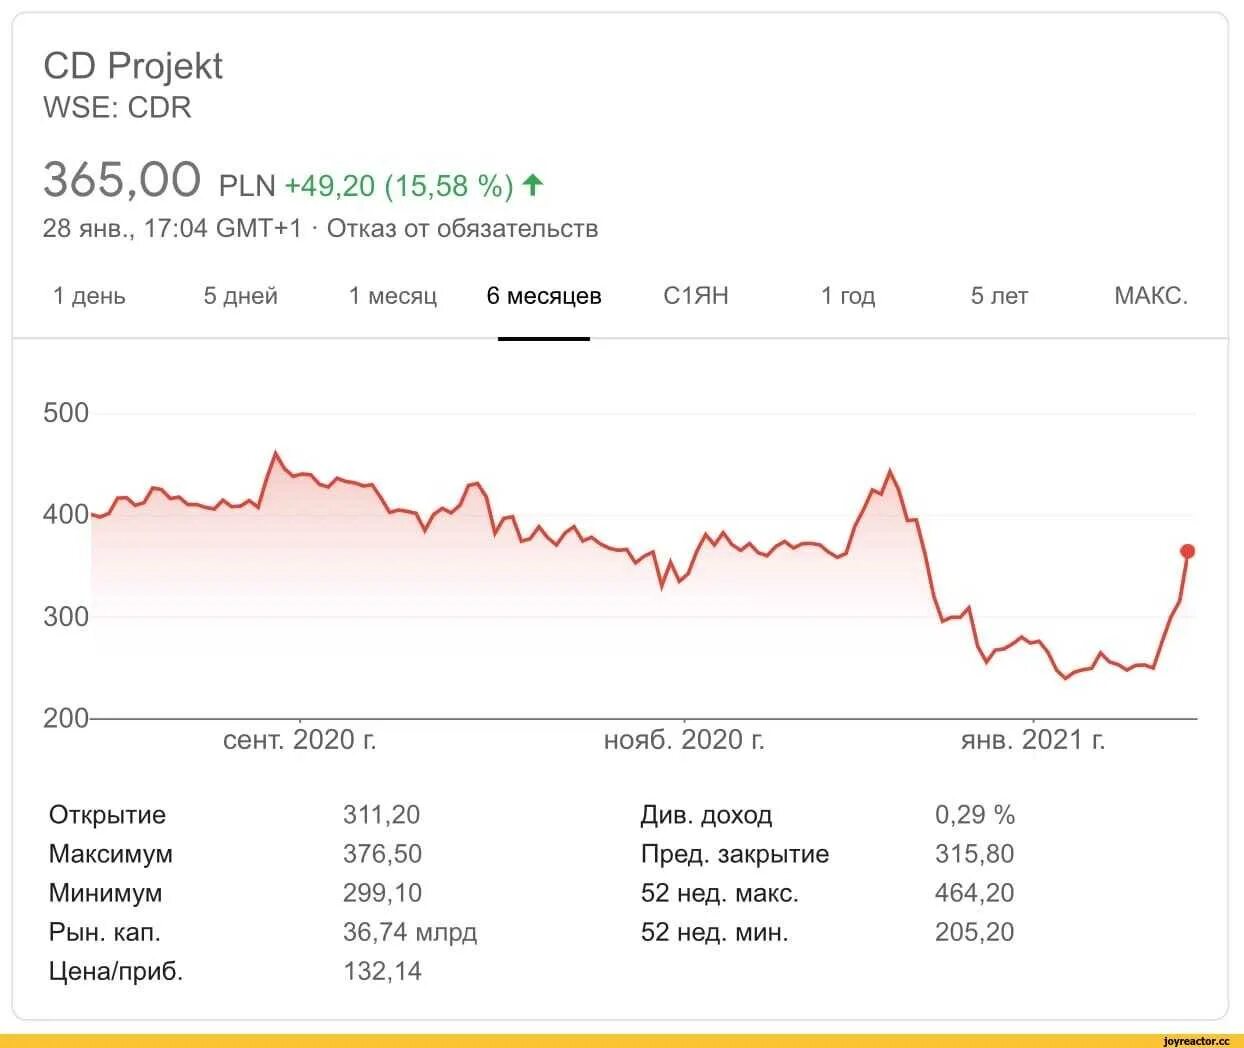Choose the 5 лет range tab
Image resolution: width=1244 pixels, height=1048 pixels.
(x=999, y=296)
